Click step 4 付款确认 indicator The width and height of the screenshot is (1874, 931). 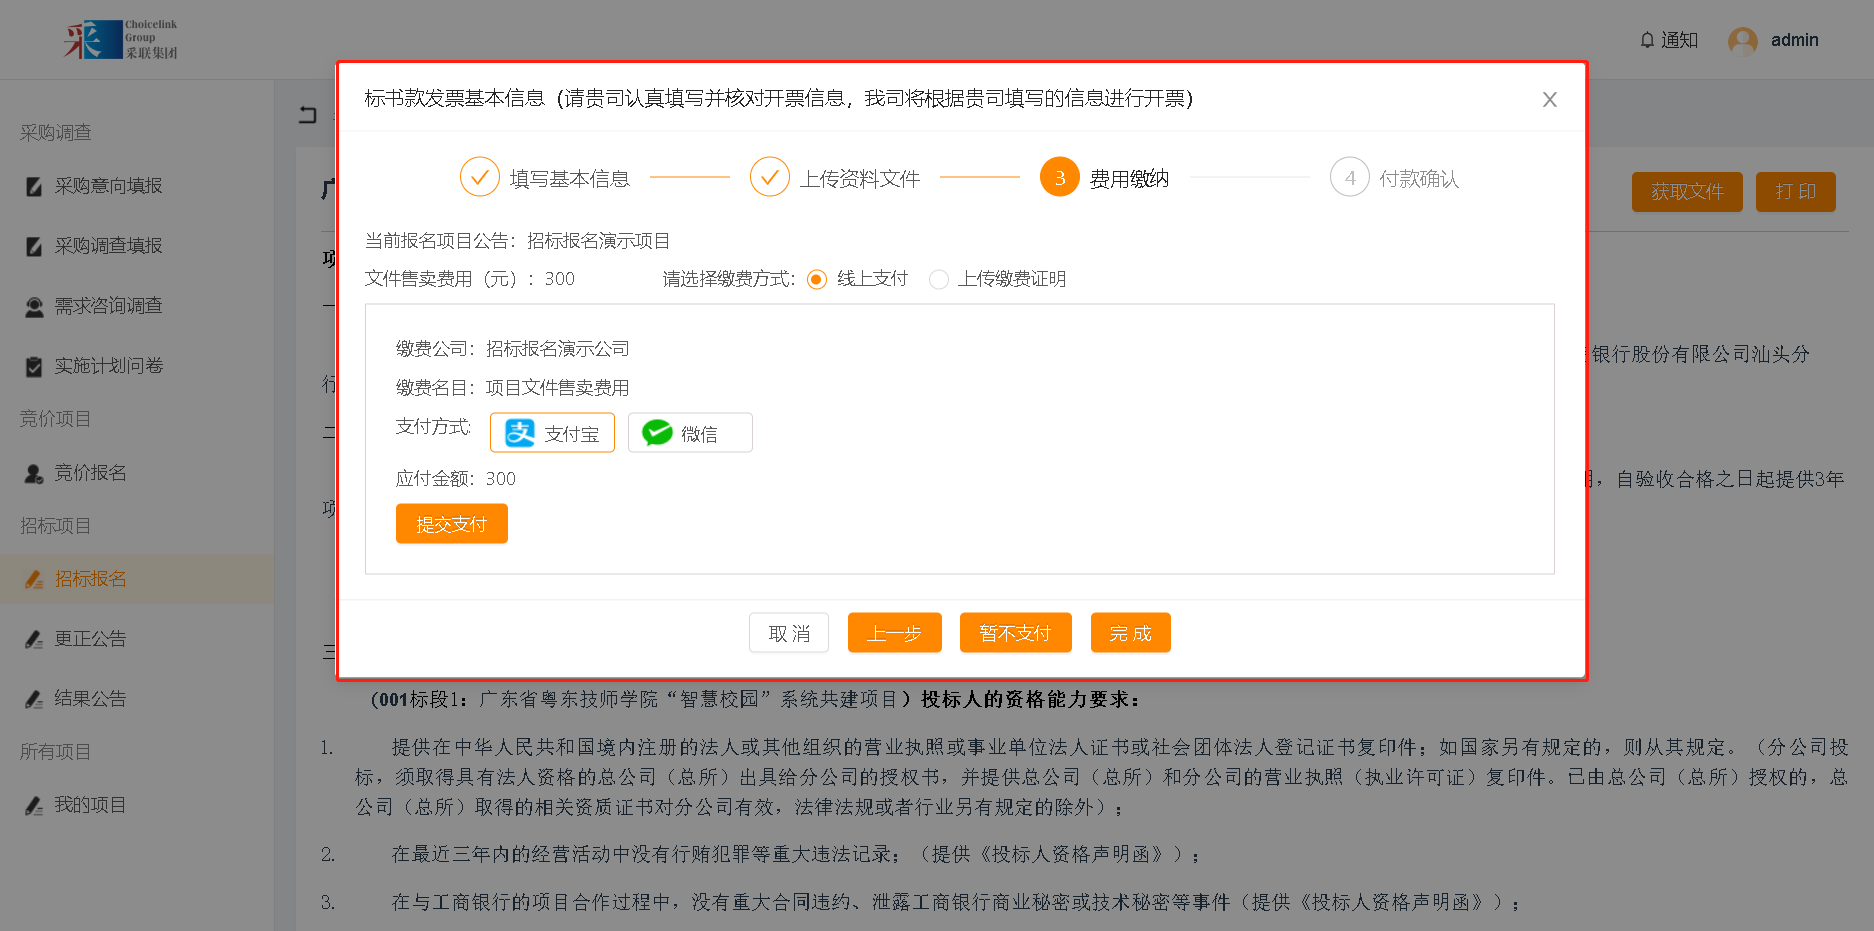coord(1349,177)
